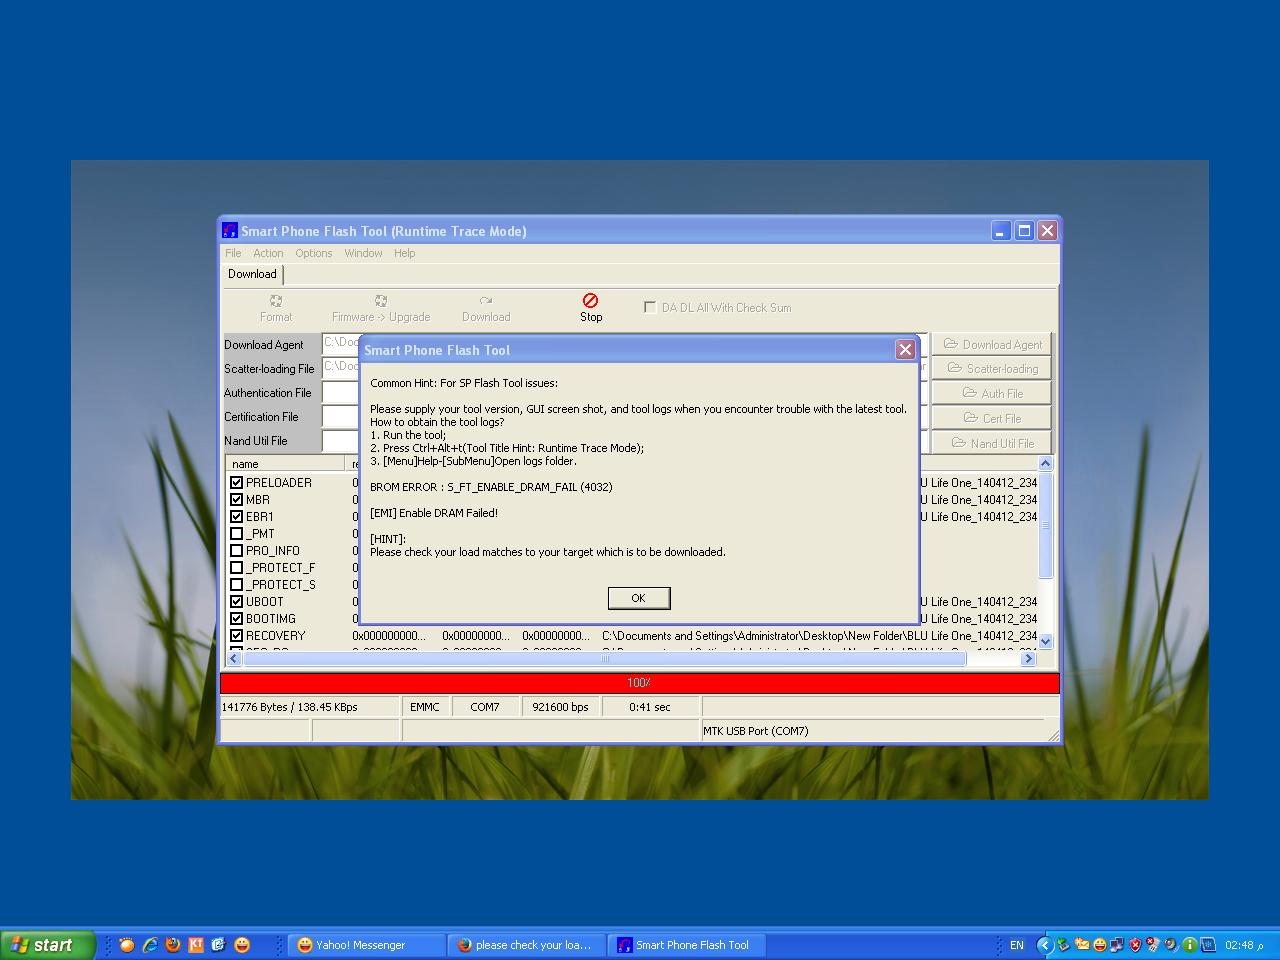Click the COM7 status bar cell
The image size is (1280, 960).
pyautogui.click(x=485, y=707)
